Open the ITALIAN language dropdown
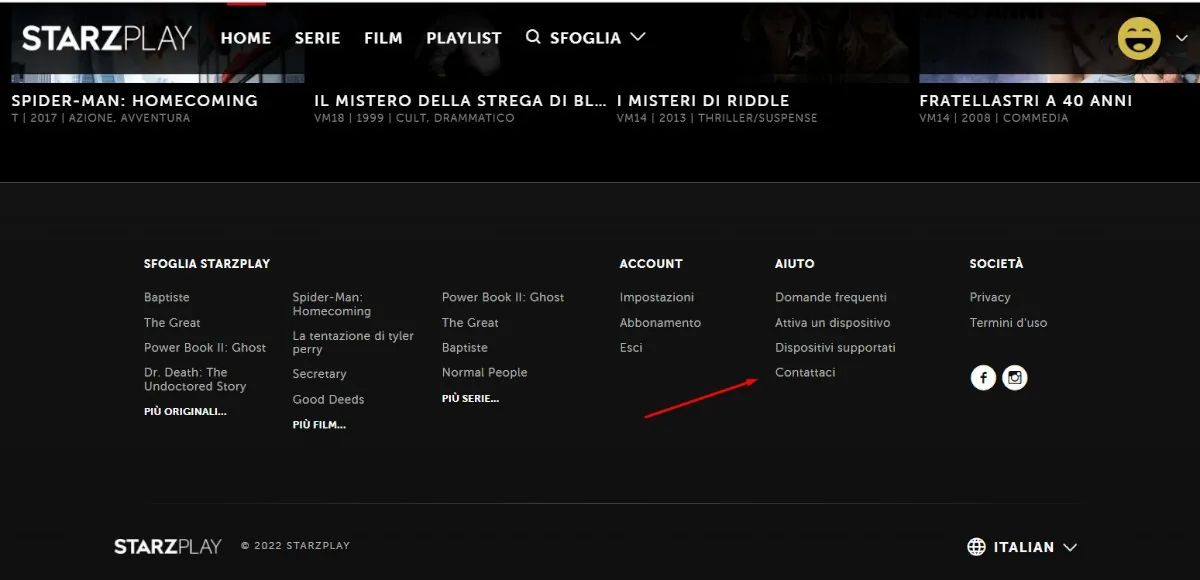The width and height of the screenshot is (1200, 580). coord(1022,547)
